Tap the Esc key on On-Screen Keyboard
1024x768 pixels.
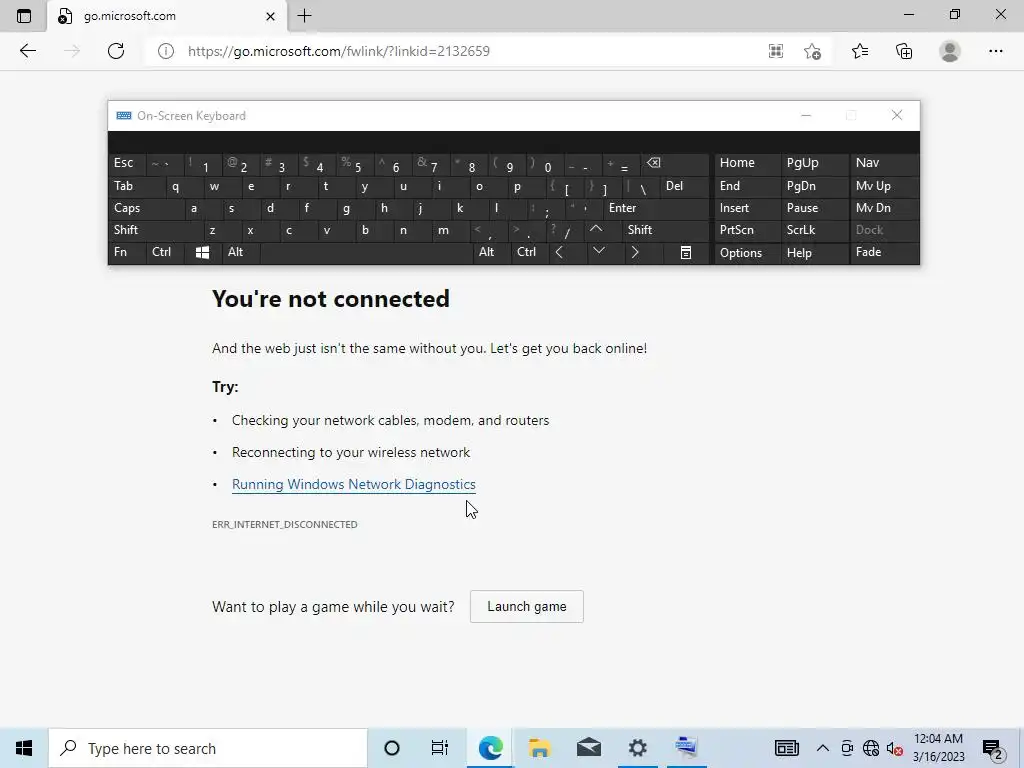(126, 163)
